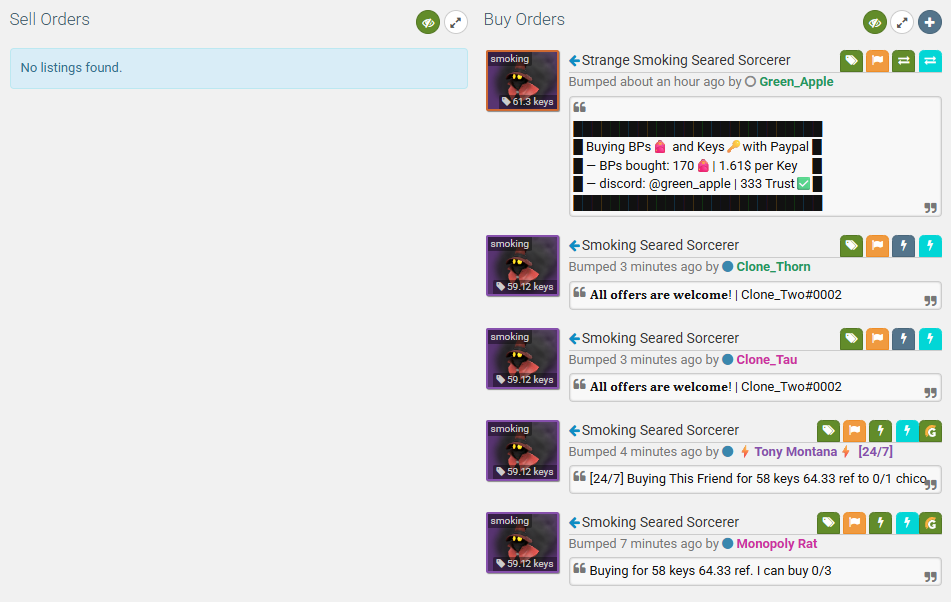
Task: Click blue arrow on Clone_Tau's listing title
Action: click(x=574, y=338)
